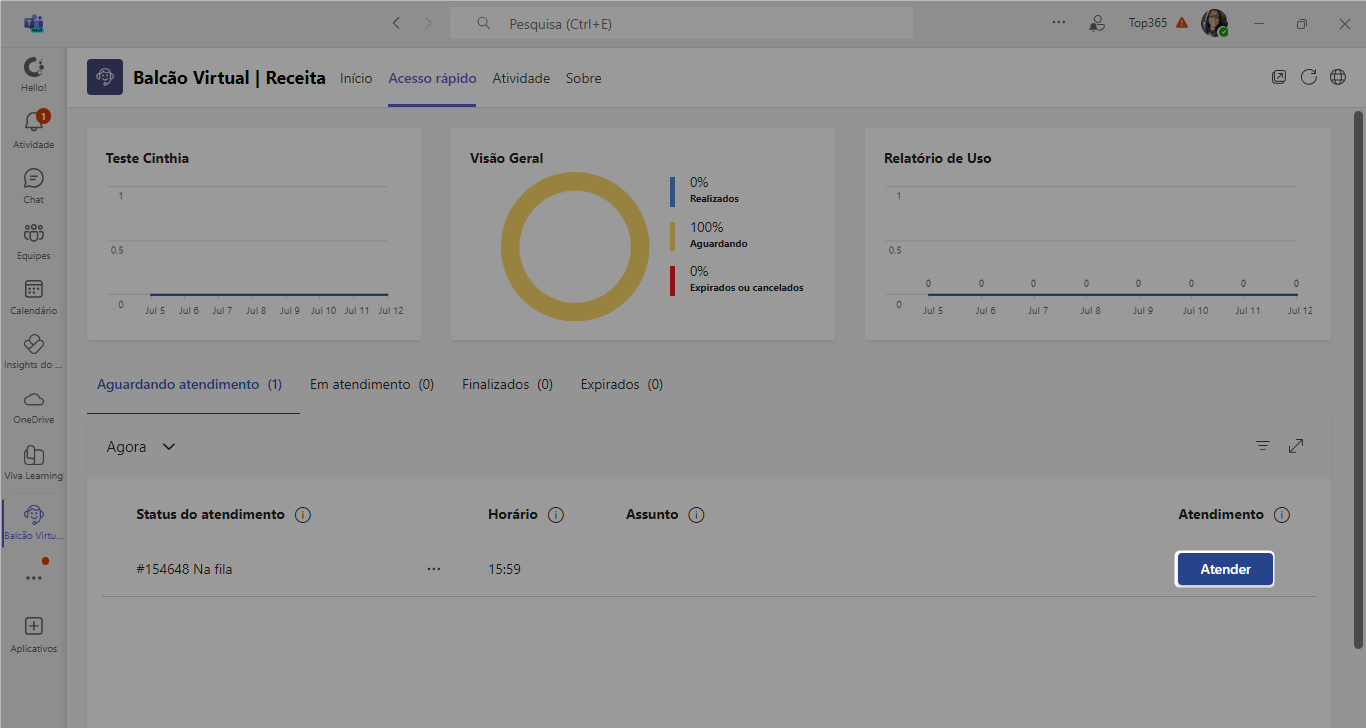
Task: Select Aguardando atendimento (1) tab
Action: tap(189, 384)
